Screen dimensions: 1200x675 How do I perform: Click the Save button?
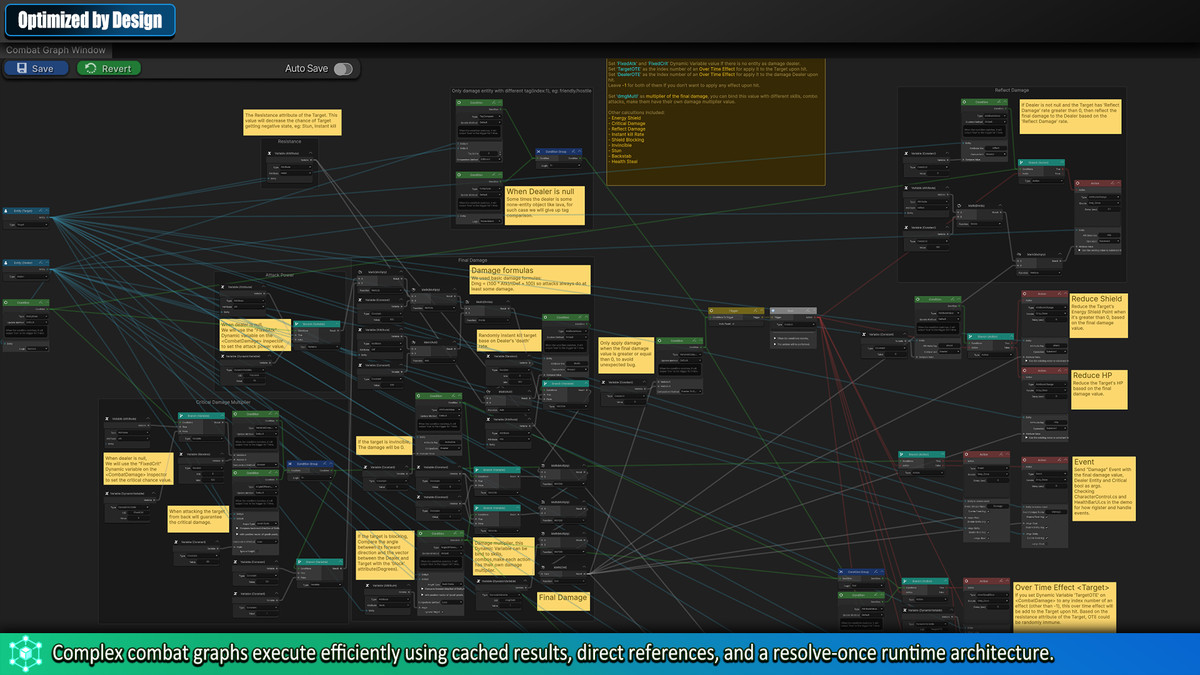(x=36, y=67)
